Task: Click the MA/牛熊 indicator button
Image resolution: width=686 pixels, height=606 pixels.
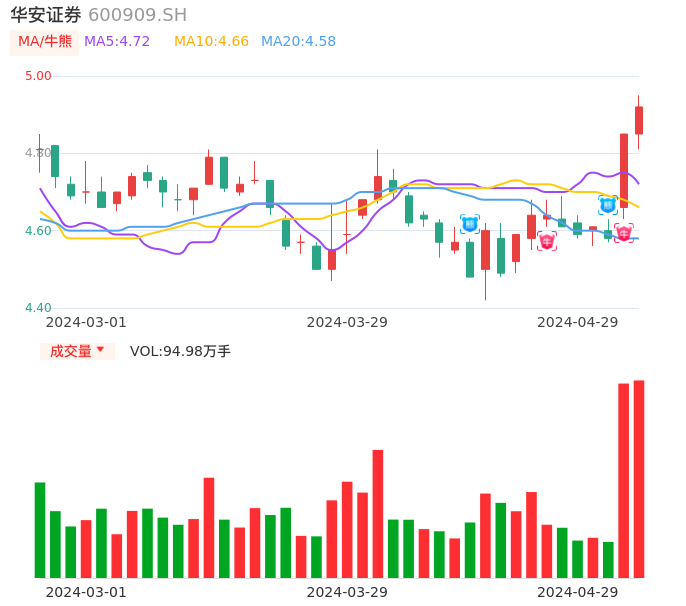Action: pyautogui.click(x=45, y=42)
